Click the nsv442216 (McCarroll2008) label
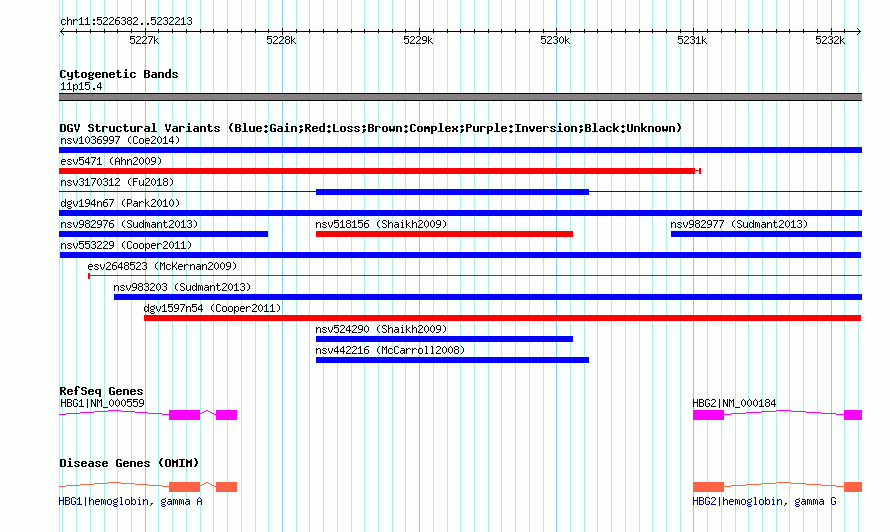Image resolution: width=890 pixels, height=532 pixels. [x=391, y=350]
